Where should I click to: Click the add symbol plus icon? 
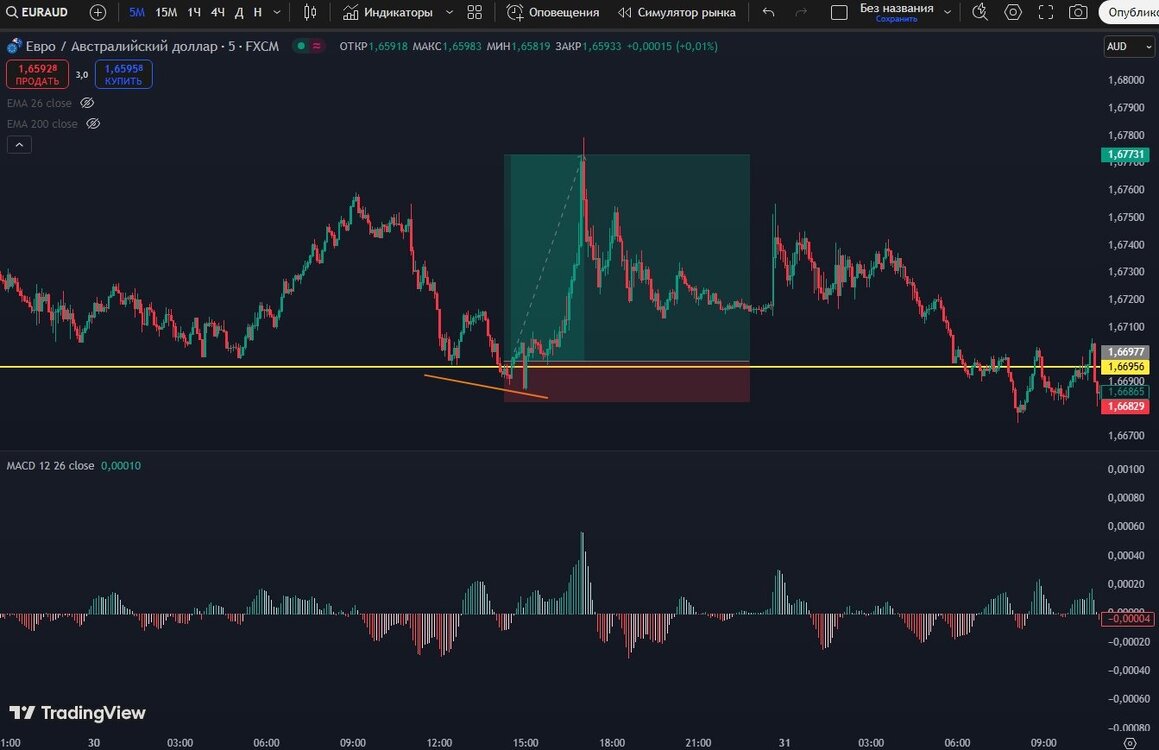[x=98, y=12]
